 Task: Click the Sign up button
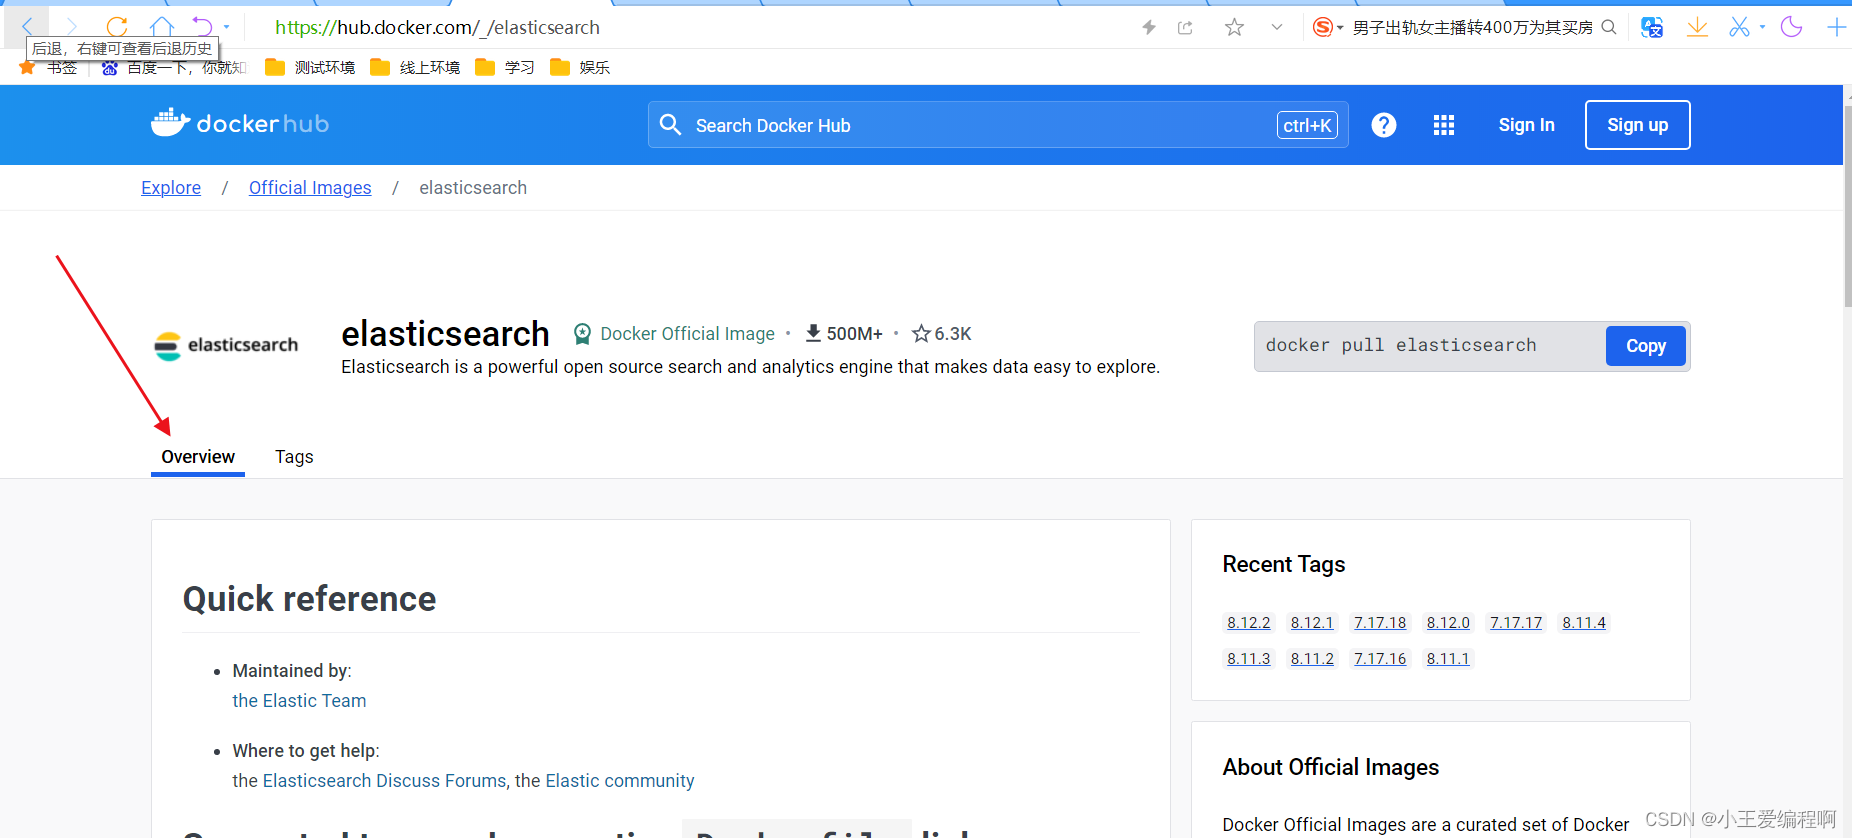pyautogui.click(x=1637, y=125)
